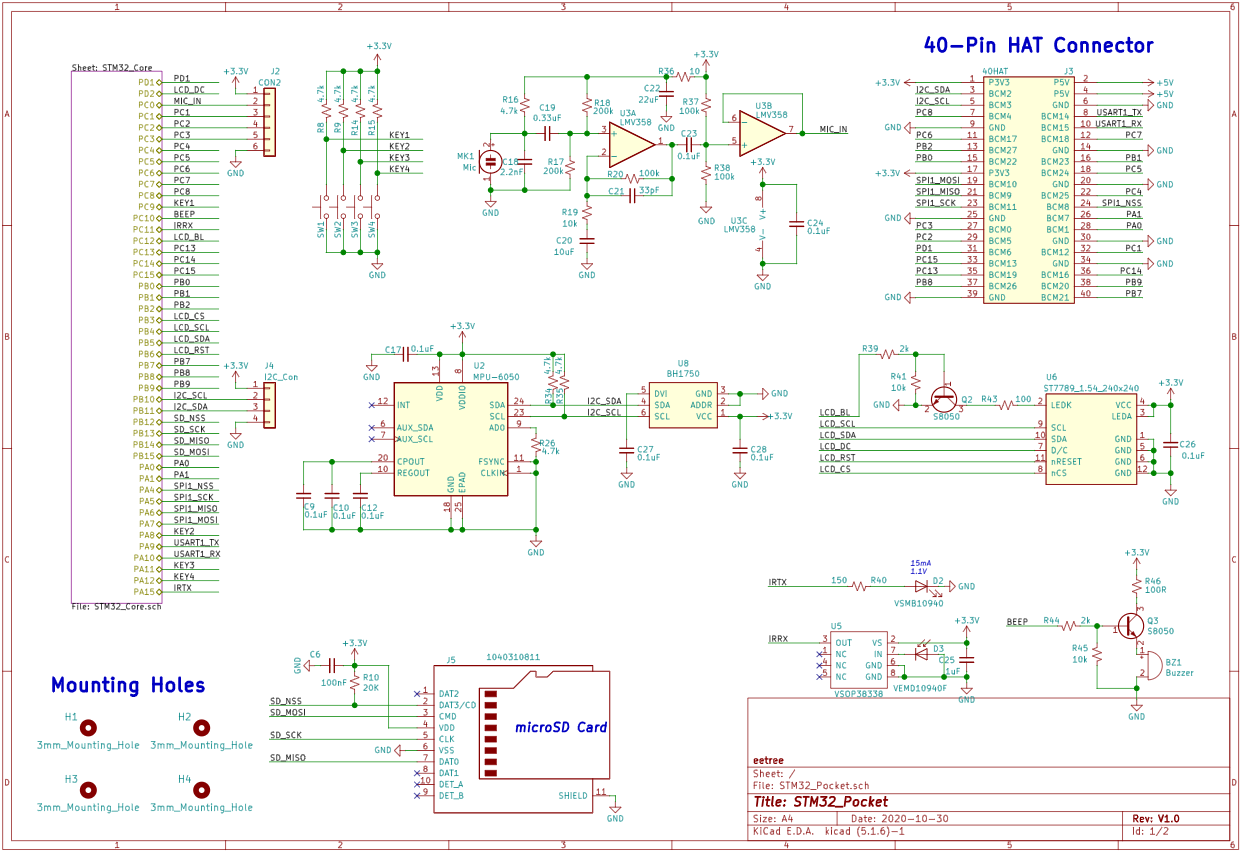Select capacitor C26 0.1uF symbol
Image resolution: width=1241 pixels, height=852 pixels.
pyautogui.click(x=1170, y=446)
